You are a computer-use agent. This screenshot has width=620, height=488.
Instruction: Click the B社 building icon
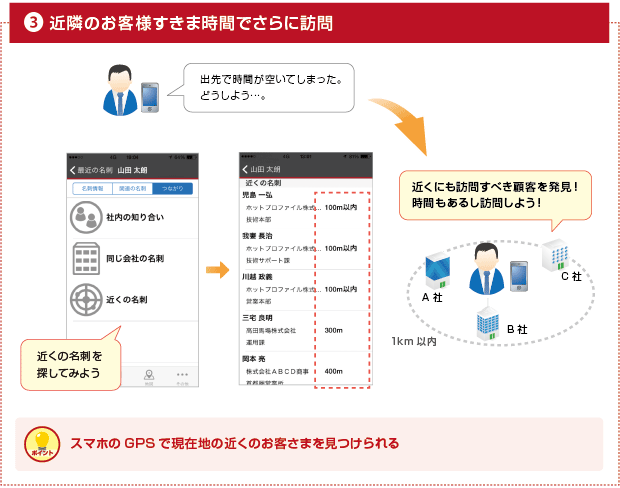[488, 325]
